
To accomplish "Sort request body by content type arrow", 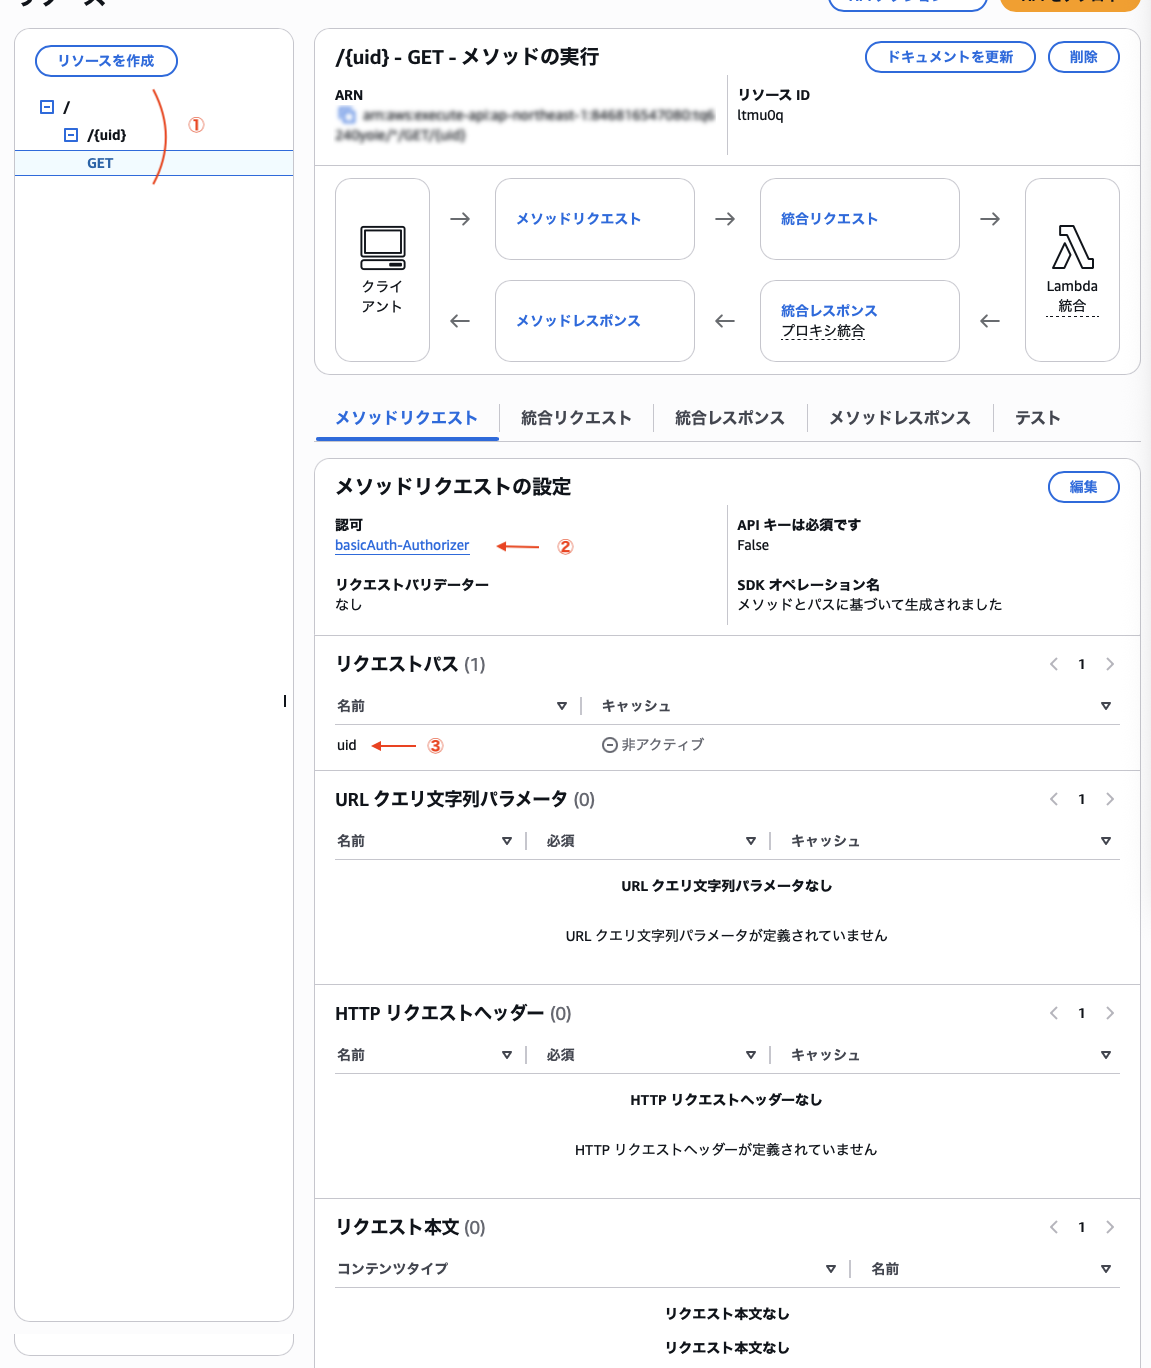I will pos(830,1269).
